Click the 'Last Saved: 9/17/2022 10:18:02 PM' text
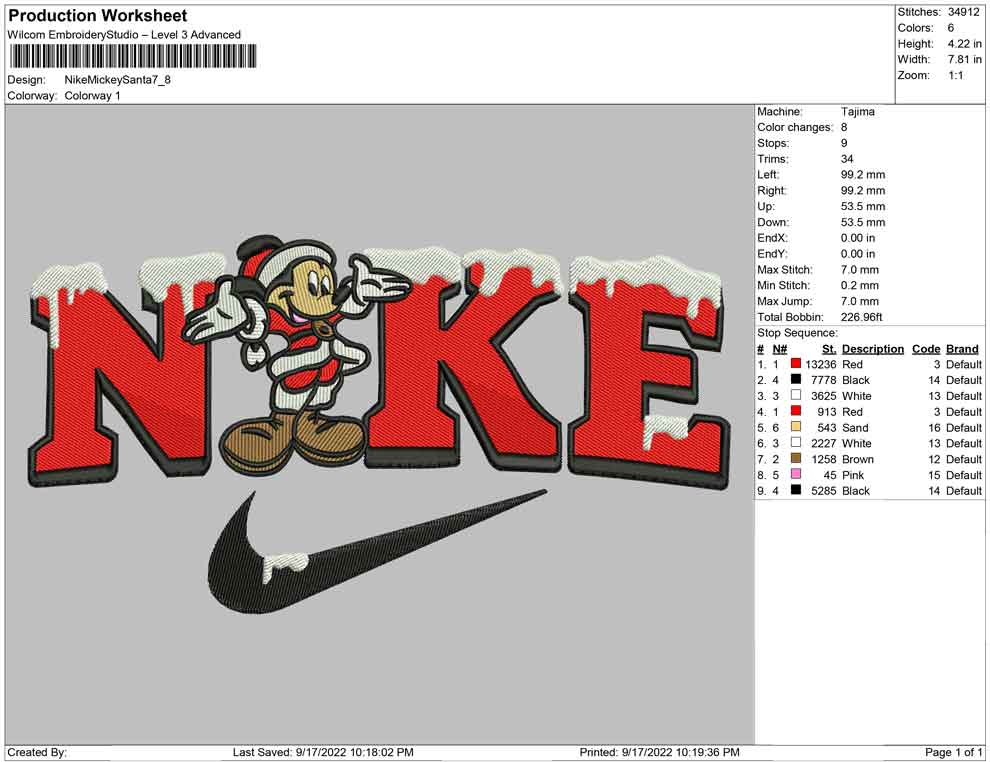Image resolution: width=990 pixels, height=762 pixels. click(x=323, y=752)
